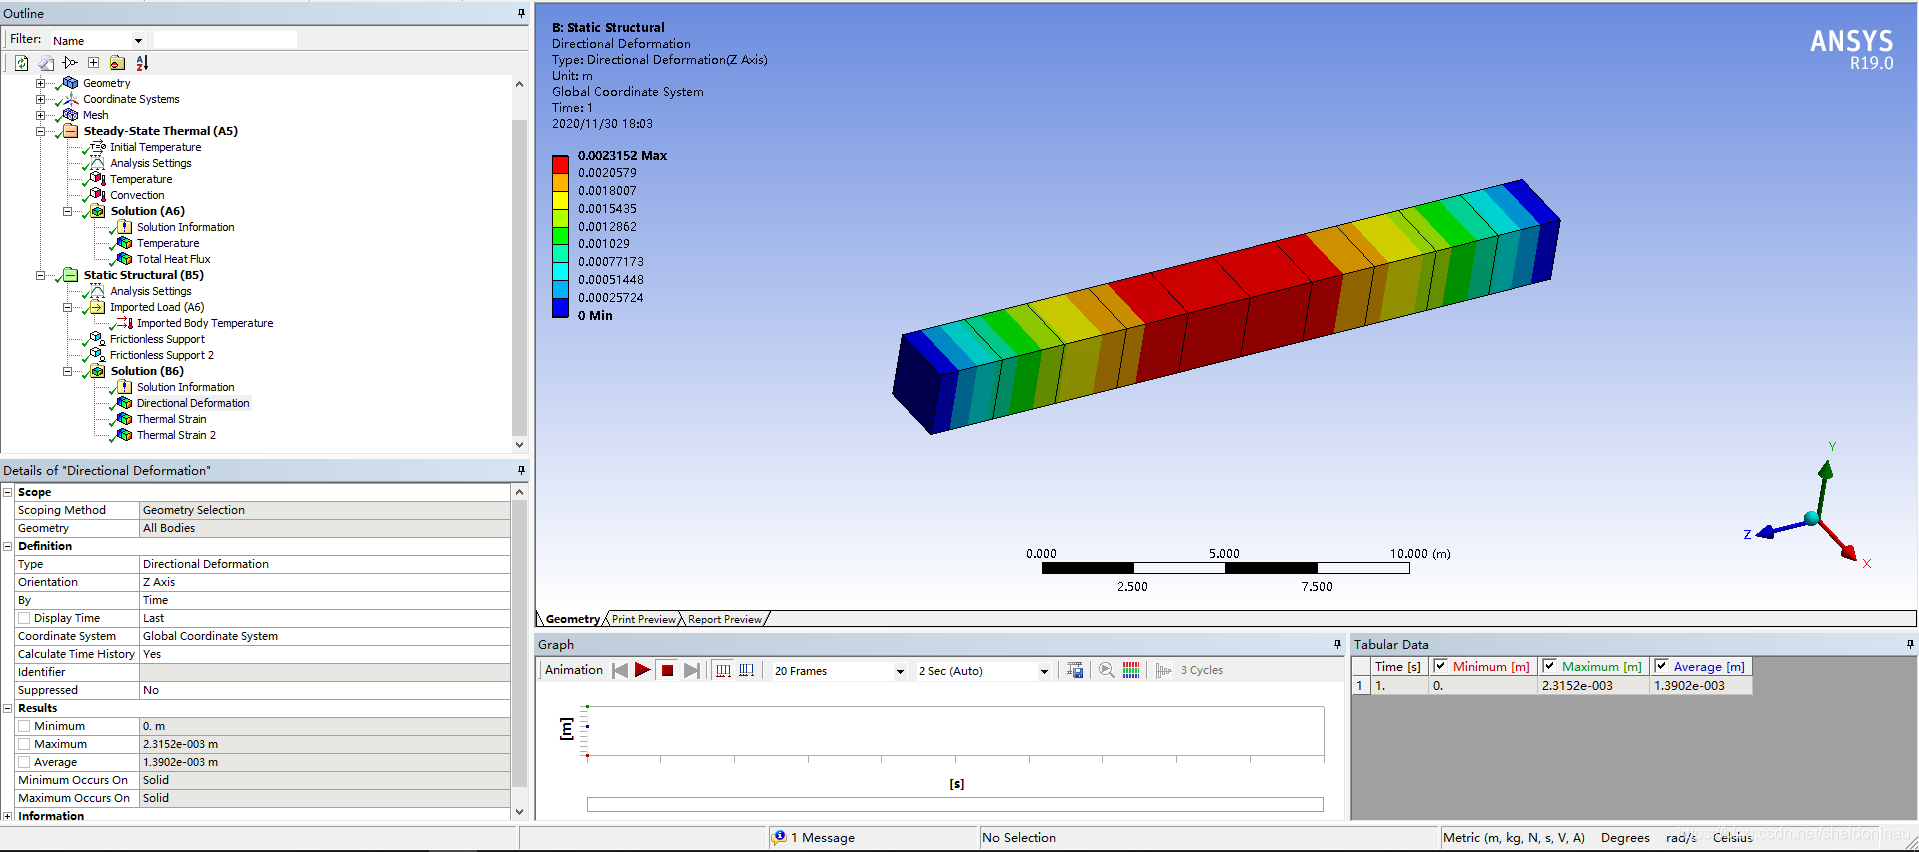
Task: Click the Refresh Search icon in Outline toolbar
Action: click(x=21, y=63)
